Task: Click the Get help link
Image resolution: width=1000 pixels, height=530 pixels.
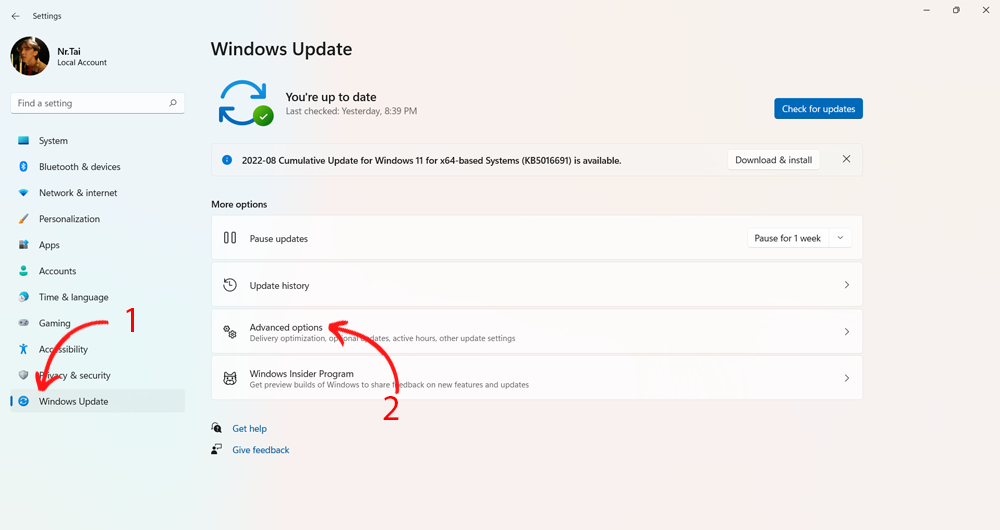Action: 249,429
